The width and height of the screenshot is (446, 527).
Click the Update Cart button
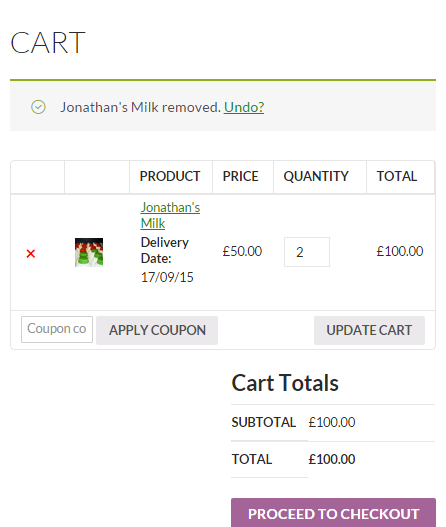point(369,330)
